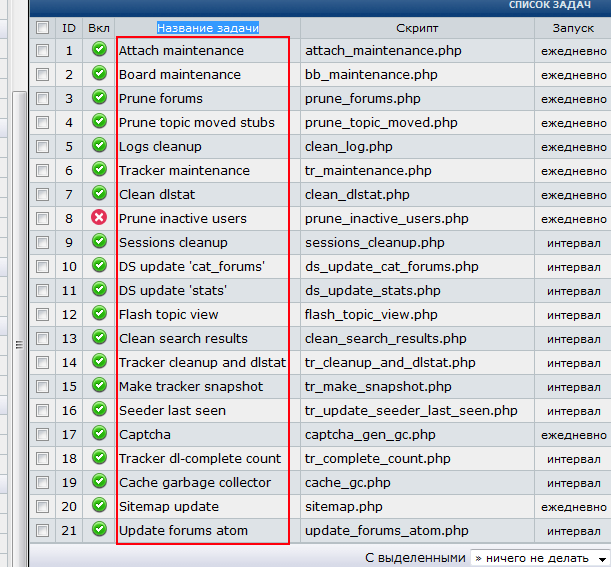Open the Prune forums task link
611x567 pixels.
coord(160,98)
